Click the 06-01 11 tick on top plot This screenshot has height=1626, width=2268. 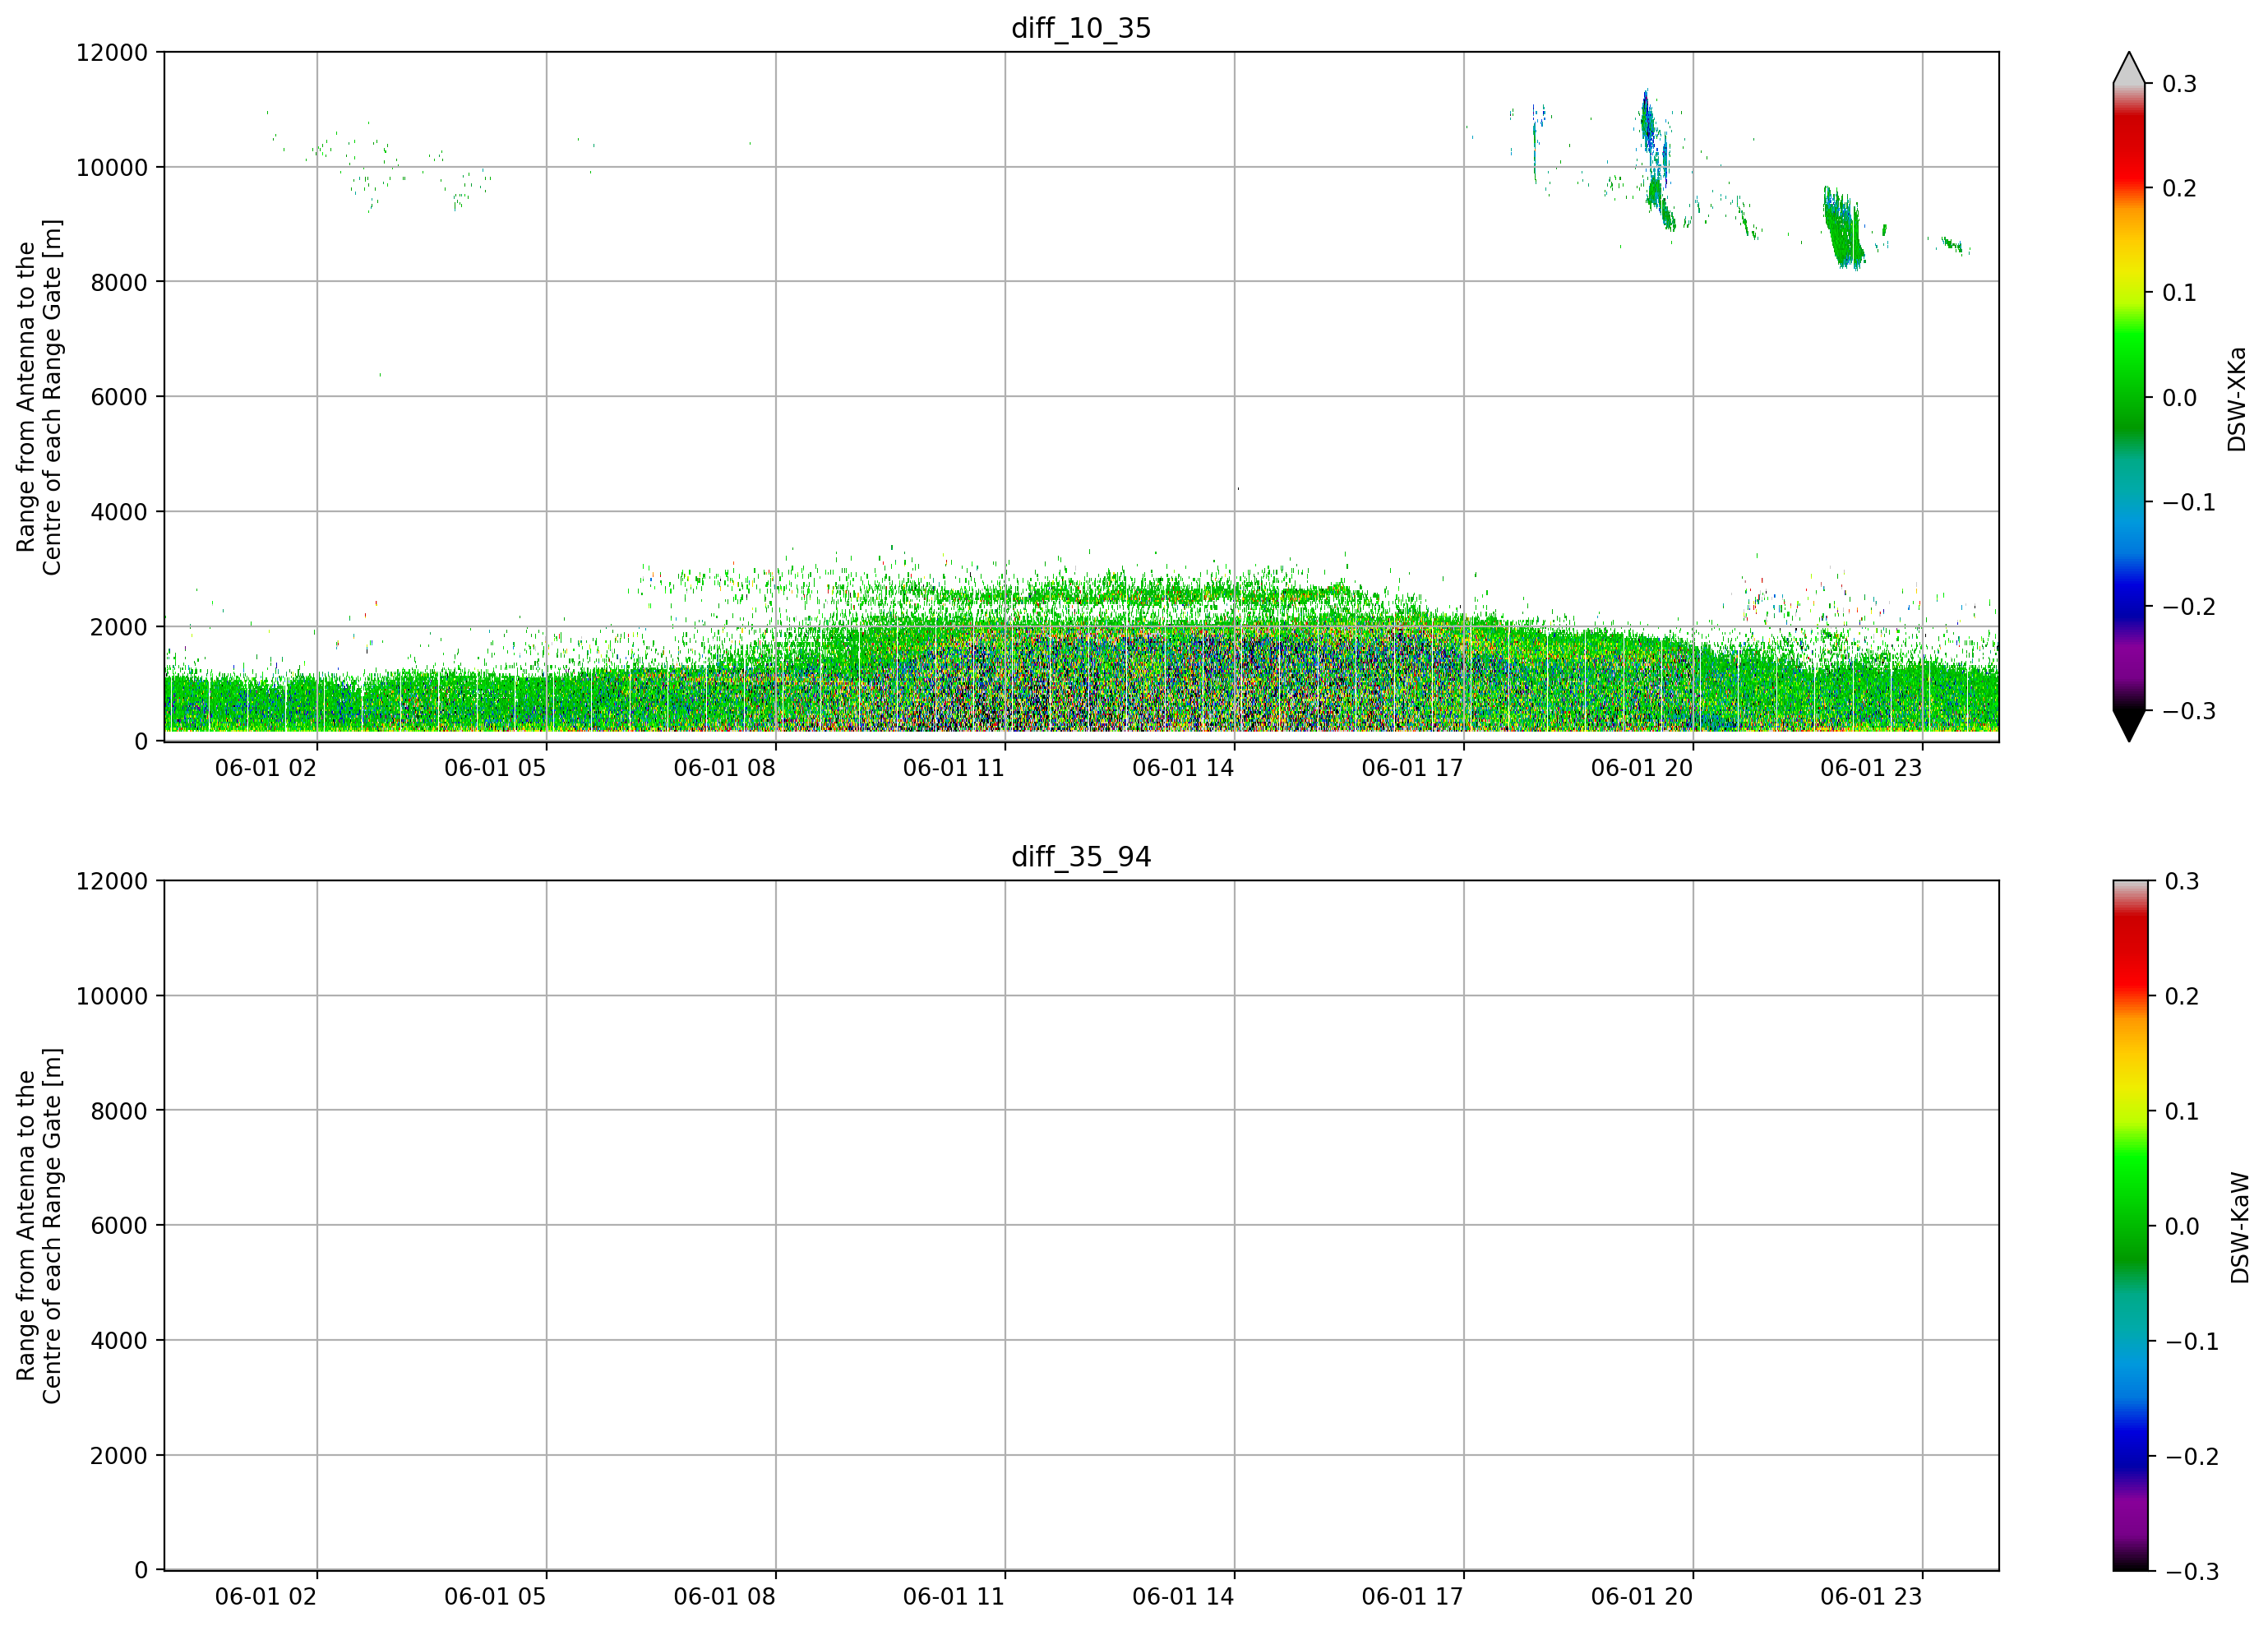(x=953, y=768)
